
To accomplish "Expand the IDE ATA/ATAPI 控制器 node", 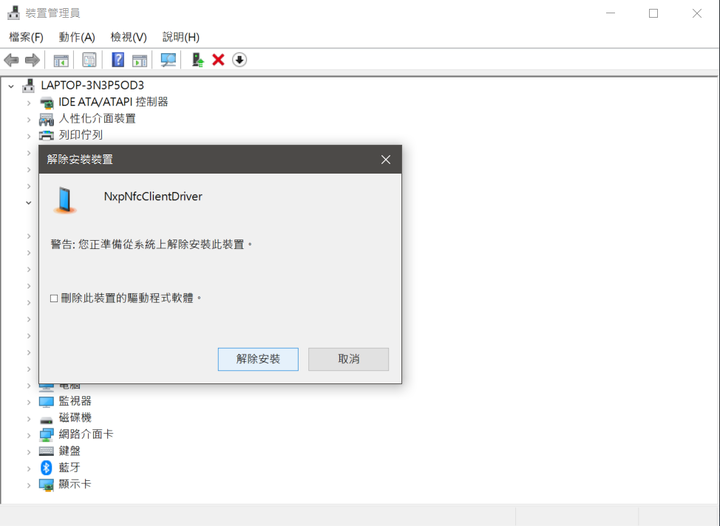I will click(x=28, y=102).
